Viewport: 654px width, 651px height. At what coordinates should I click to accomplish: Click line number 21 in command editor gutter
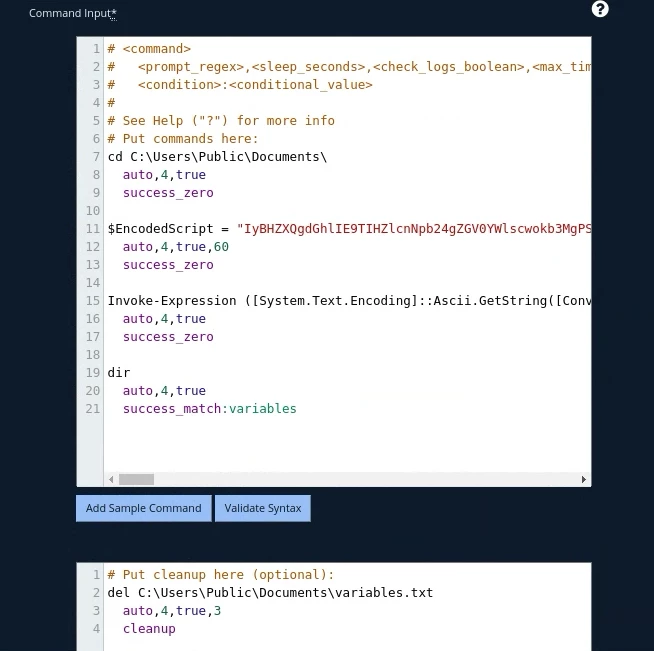pyautogui.click(x=93, y=409)
